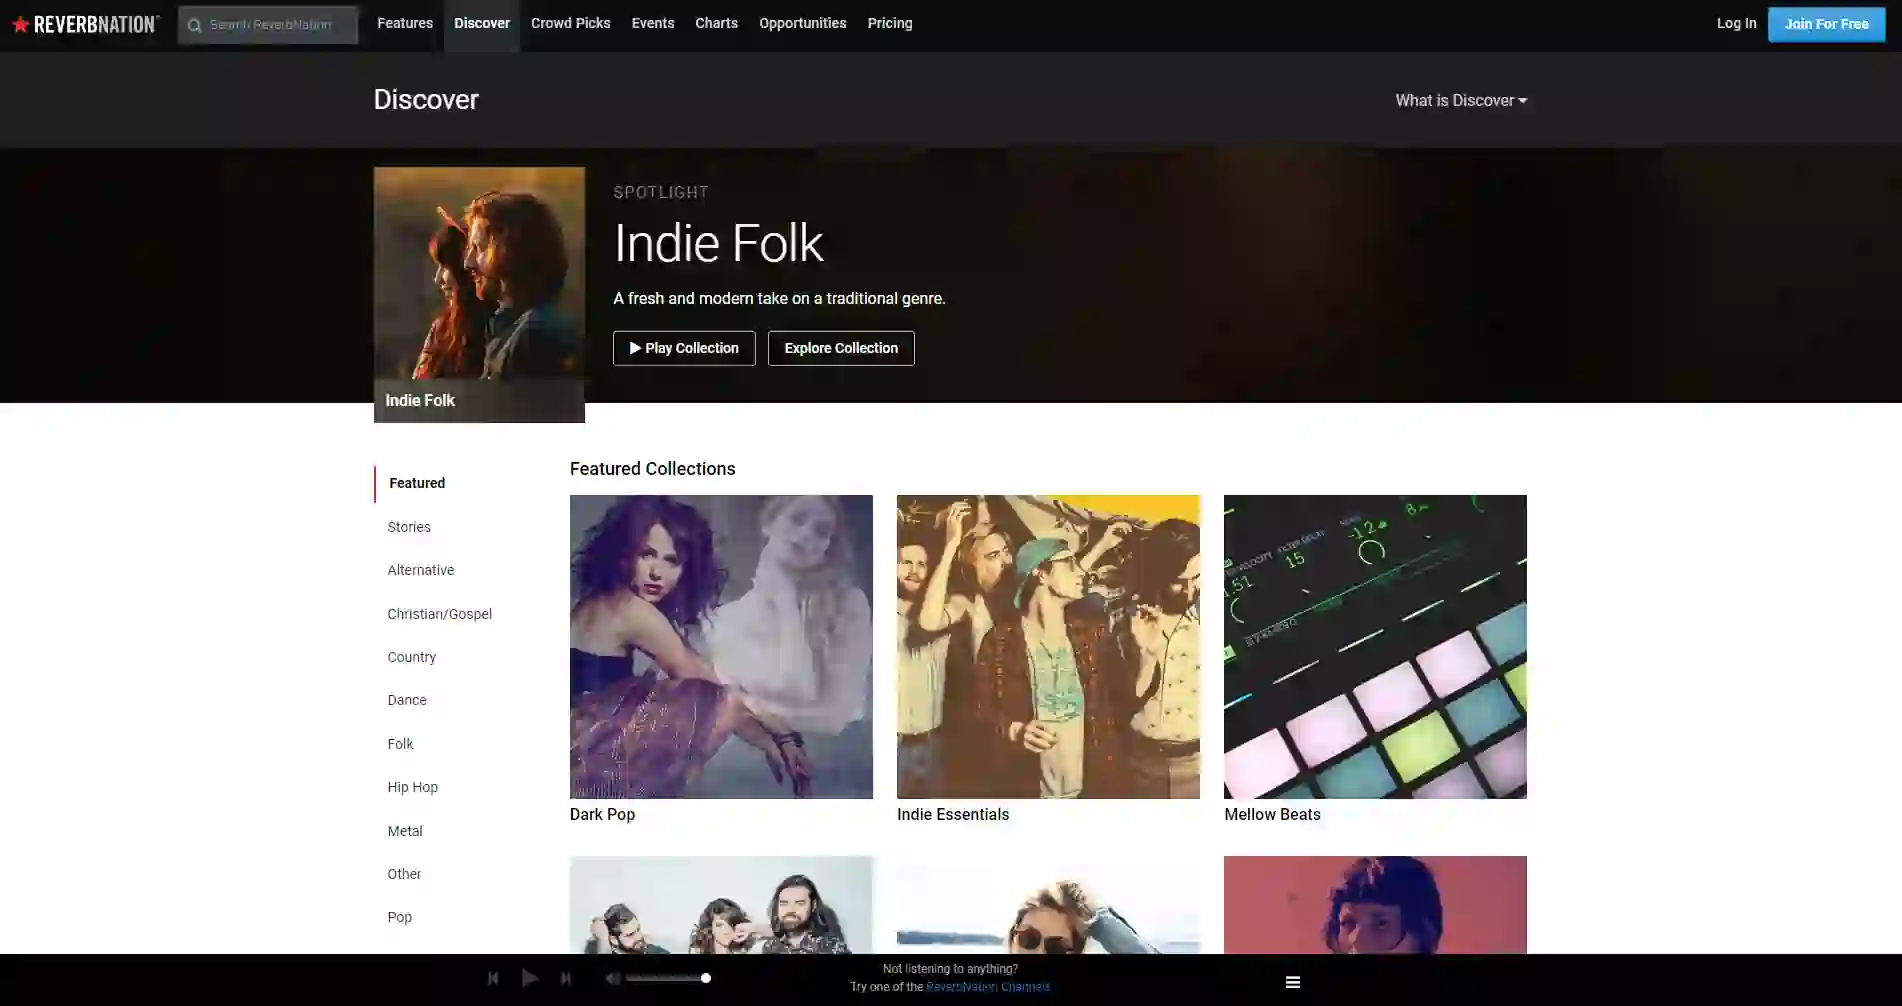
Task: Open the Indie Folk spotlight thumbnail
Action: point(479,294)
